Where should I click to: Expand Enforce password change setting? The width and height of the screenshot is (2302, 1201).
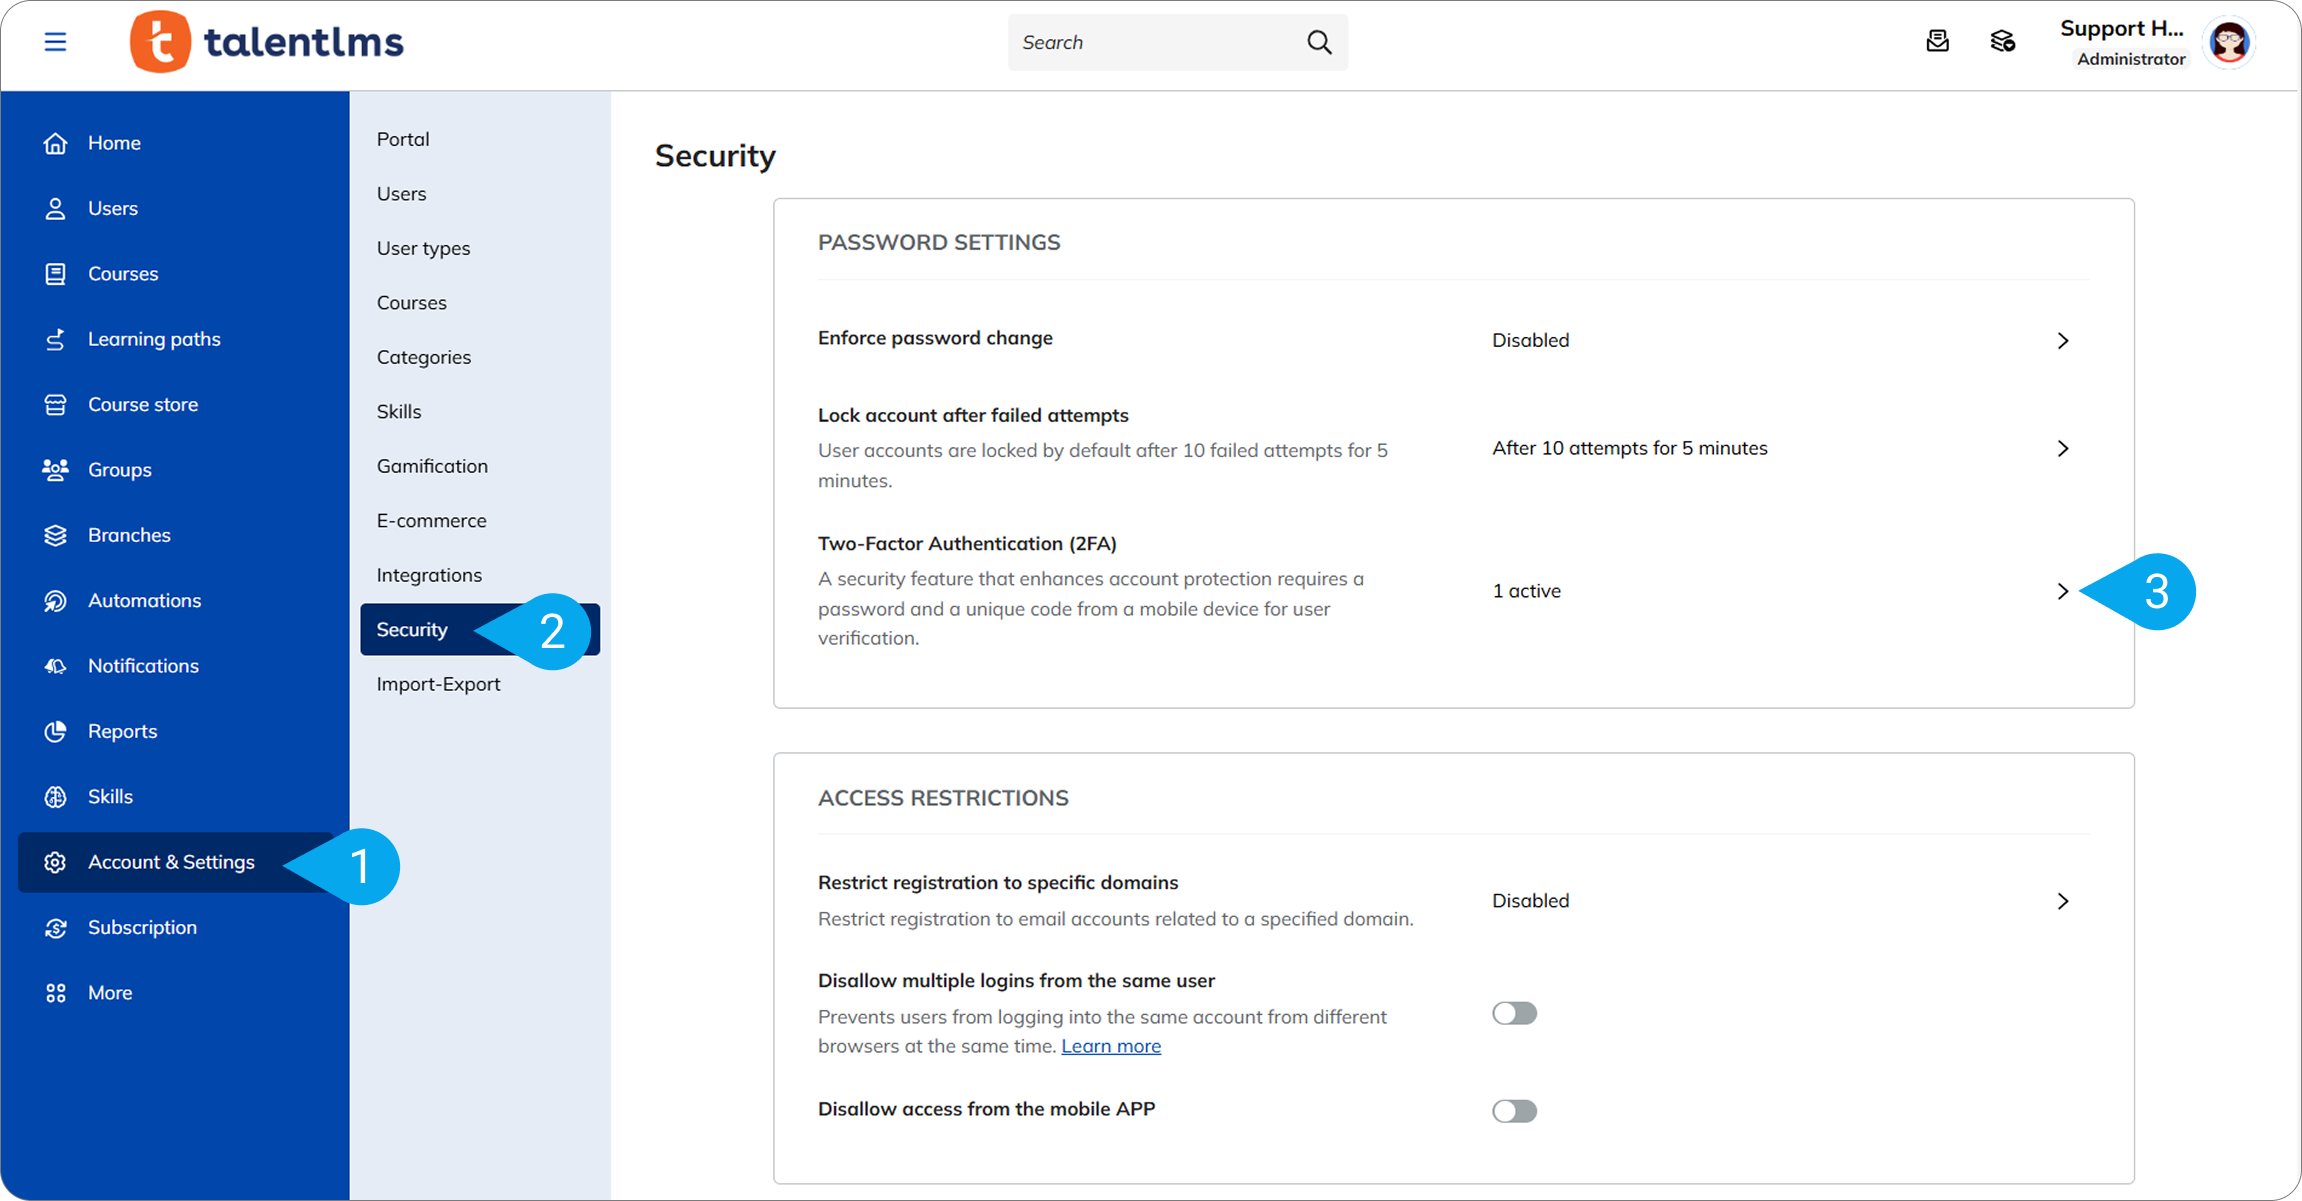click(x=2062, y=341)
